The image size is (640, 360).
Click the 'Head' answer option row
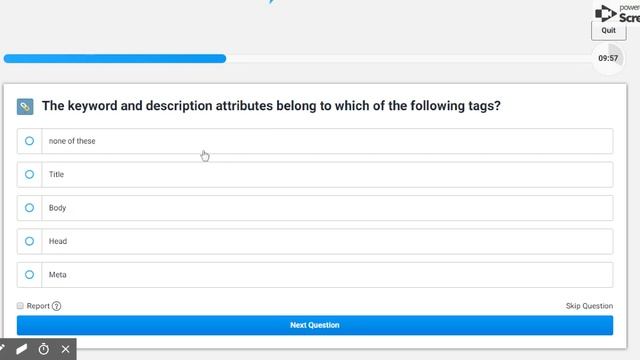[x=315, y=241]
